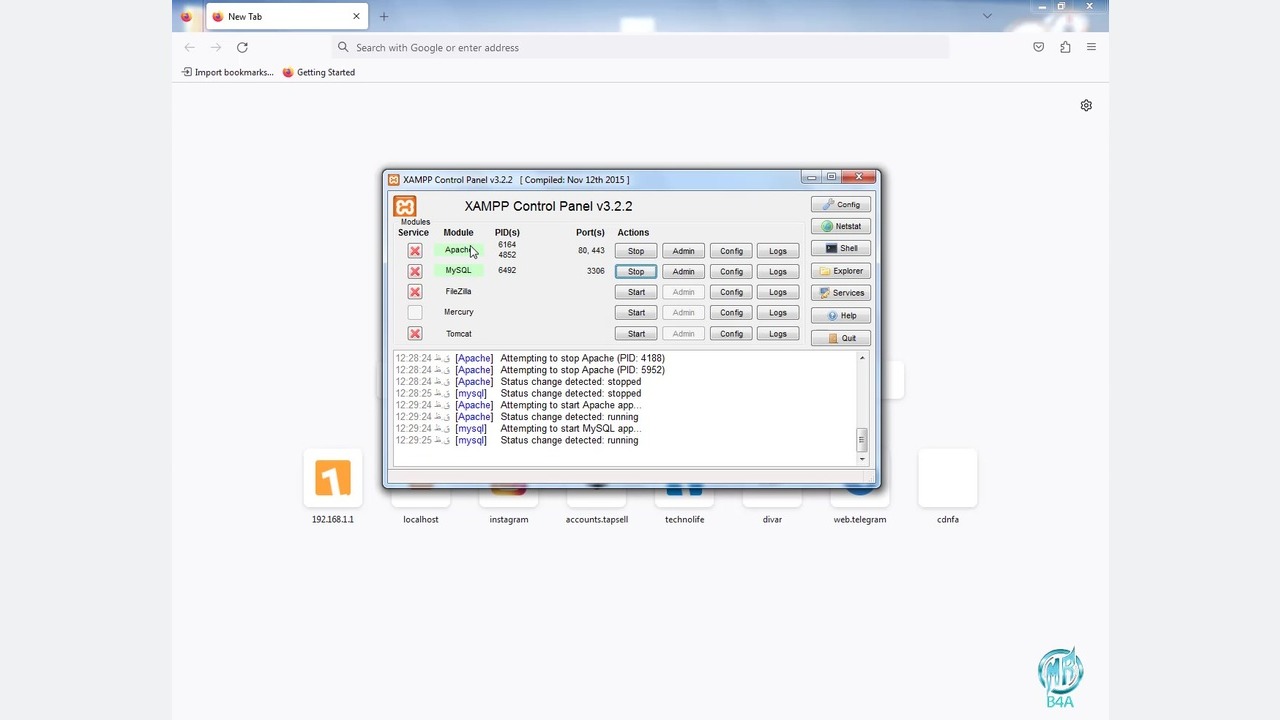Screen dimensions: 1280x720
Task: Close the New Tab tab
Action: (x=356, y=16)
